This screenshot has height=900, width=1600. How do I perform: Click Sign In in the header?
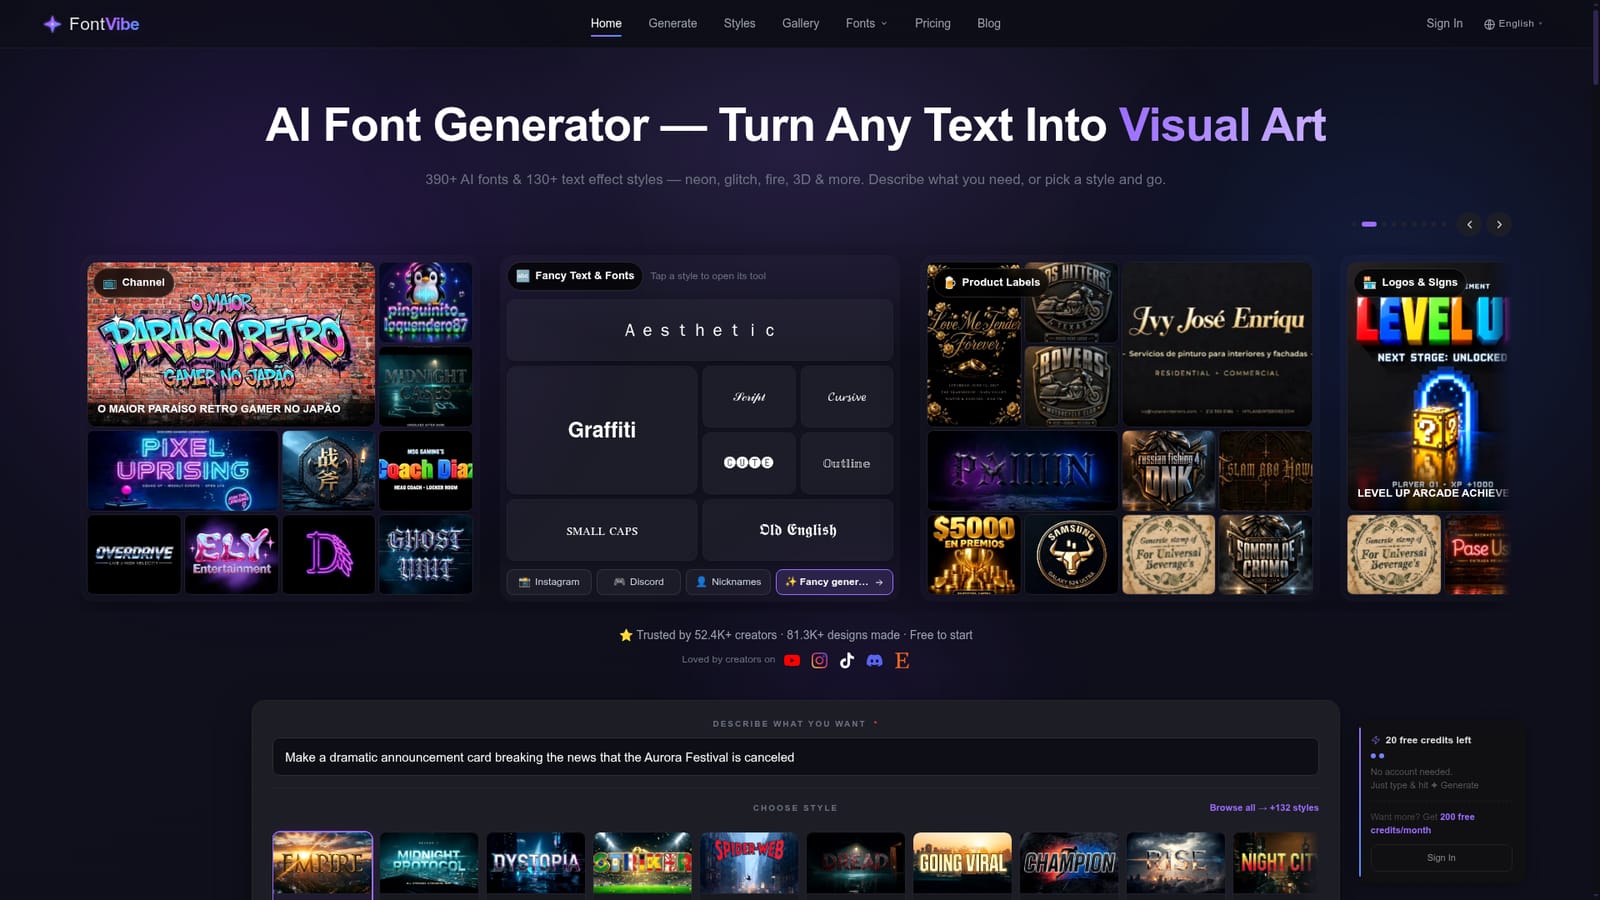pos(1444,23)
